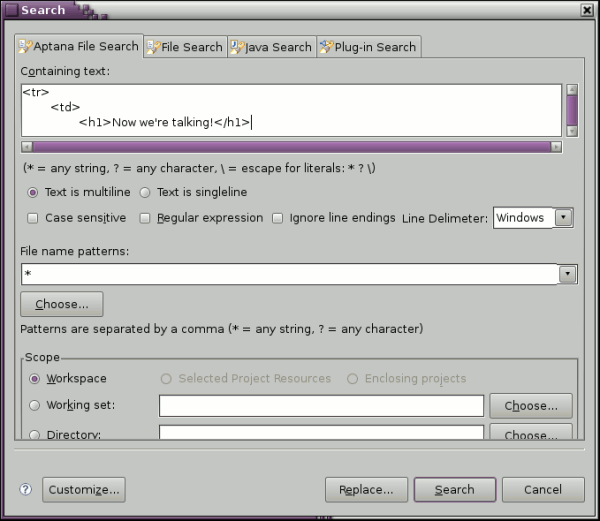The height and width of the screenshot is (521, 600).
Task: Click vertical scrollbar thumb of text area
Action: click(x=572, y=111)
